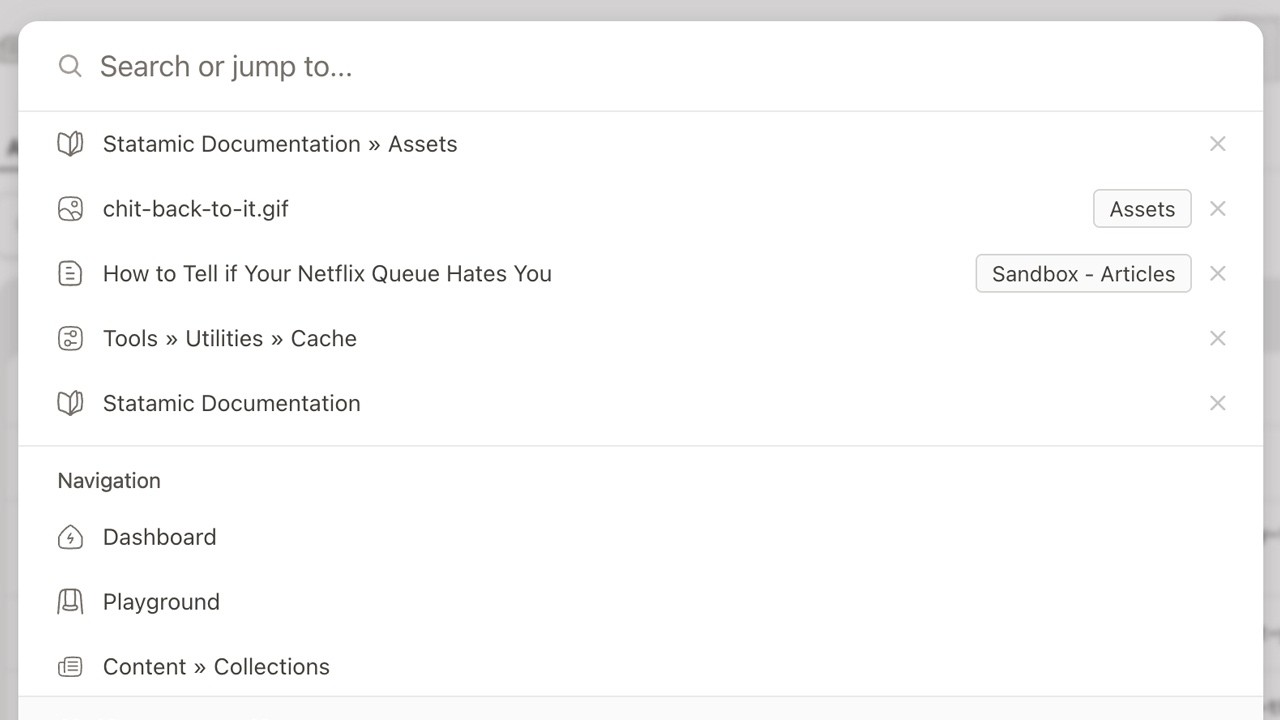Viewport: 1280px width, 720px height.
Task: Click the Assets badge
Action: click(x=1142, y=209)
